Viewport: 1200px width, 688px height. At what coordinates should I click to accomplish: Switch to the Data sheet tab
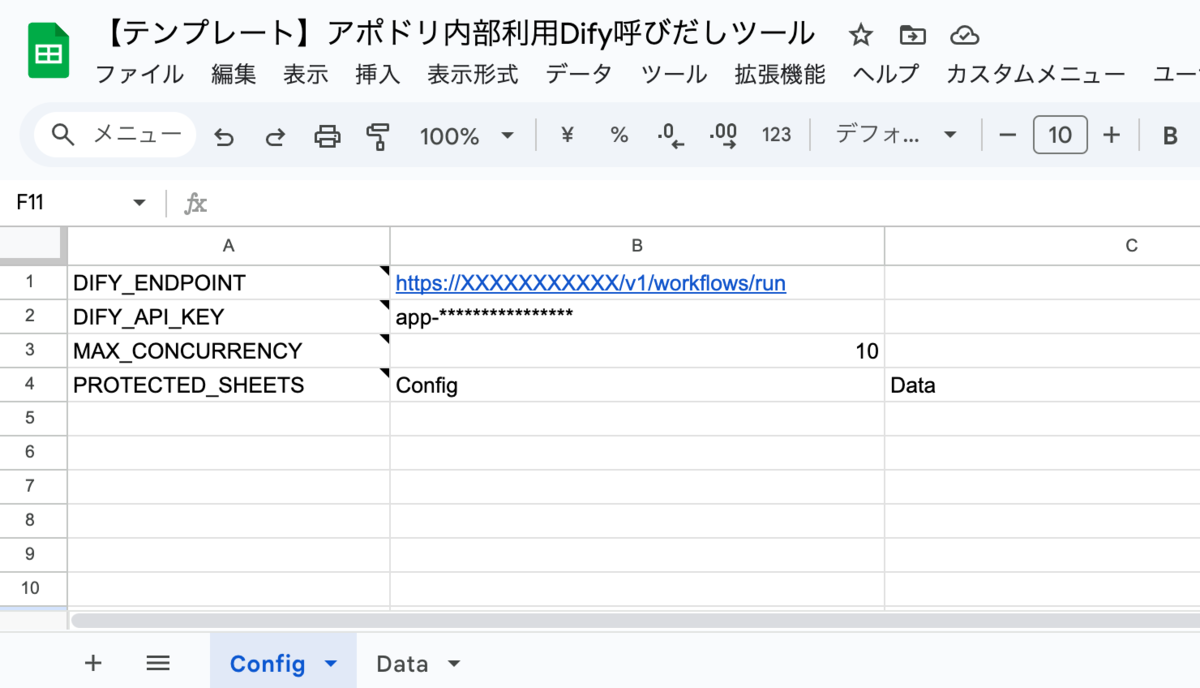(402, 663)
